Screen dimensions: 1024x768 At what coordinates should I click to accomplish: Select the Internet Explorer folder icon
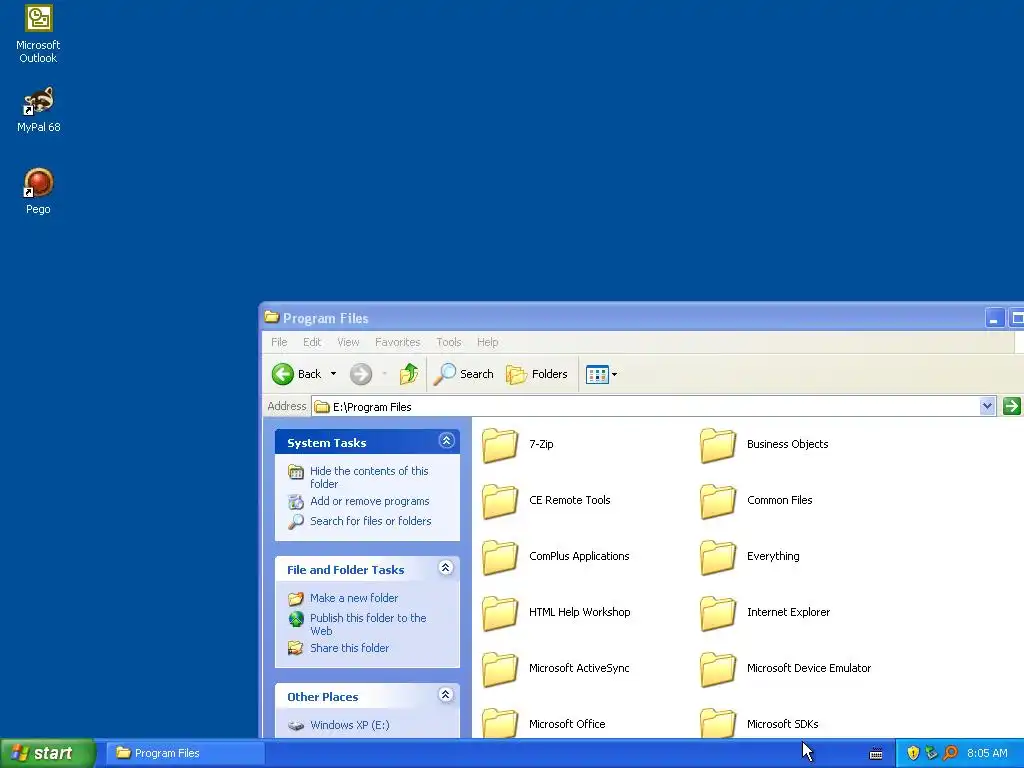(718, 613)
